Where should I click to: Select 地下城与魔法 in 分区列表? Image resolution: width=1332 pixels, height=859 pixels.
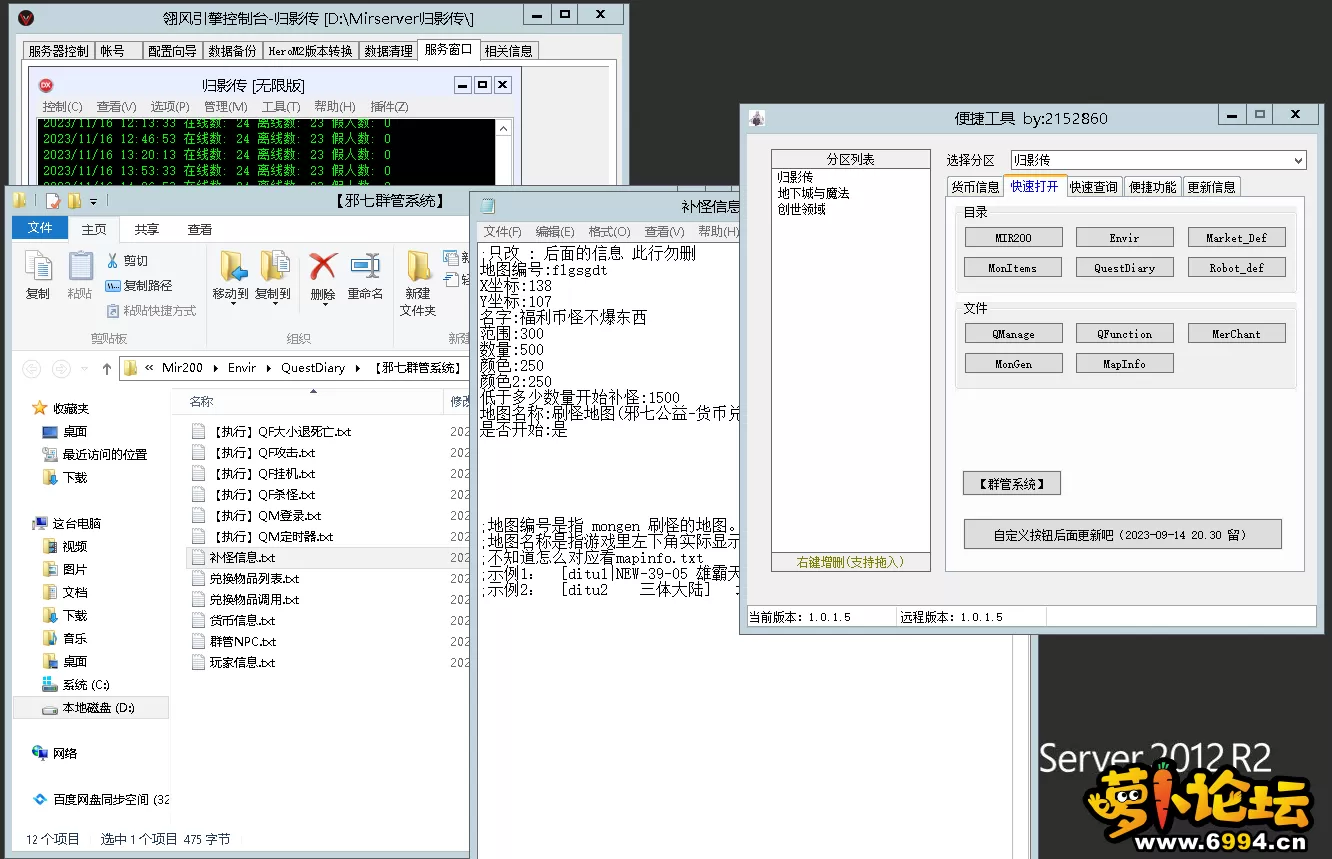(813, 193)
